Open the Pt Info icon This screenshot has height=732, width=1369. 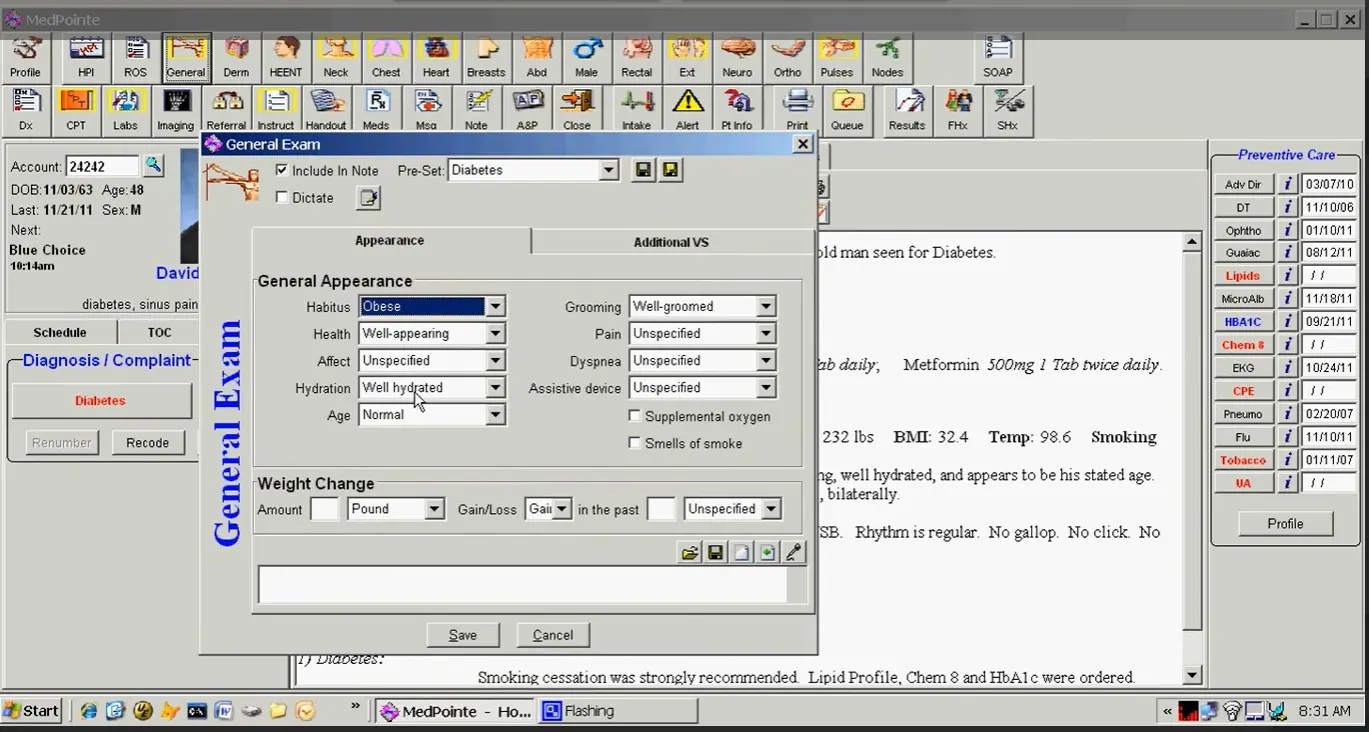(x=737, y=110)
